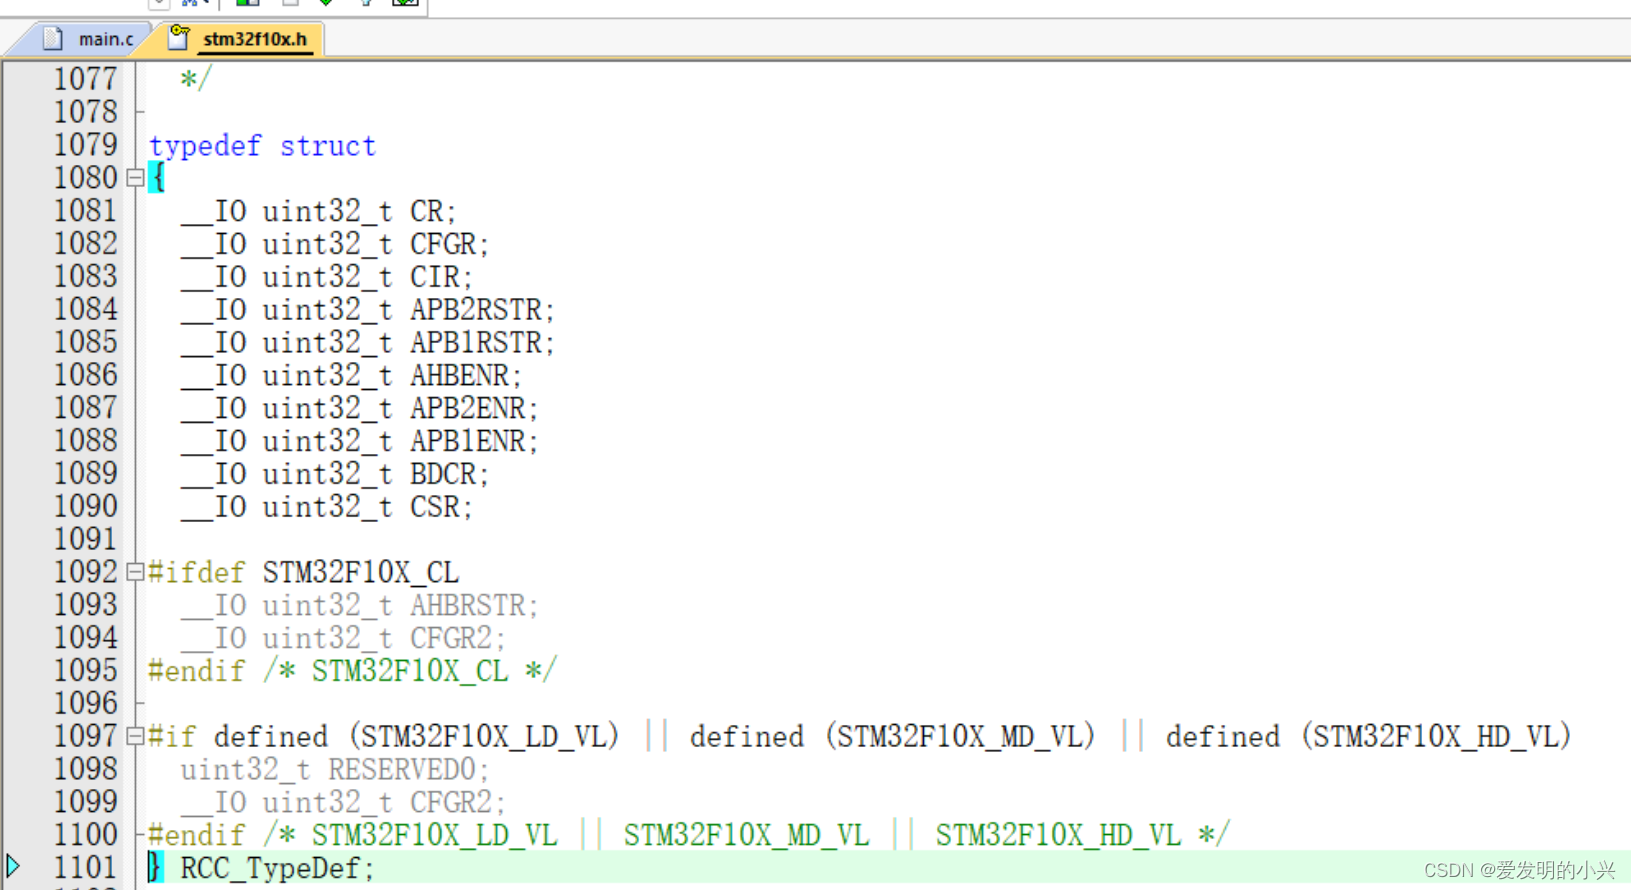Click 'defined (STM32F10X_MD_VL)' in line 1097

pyautogui.click(x=893, y=737)
